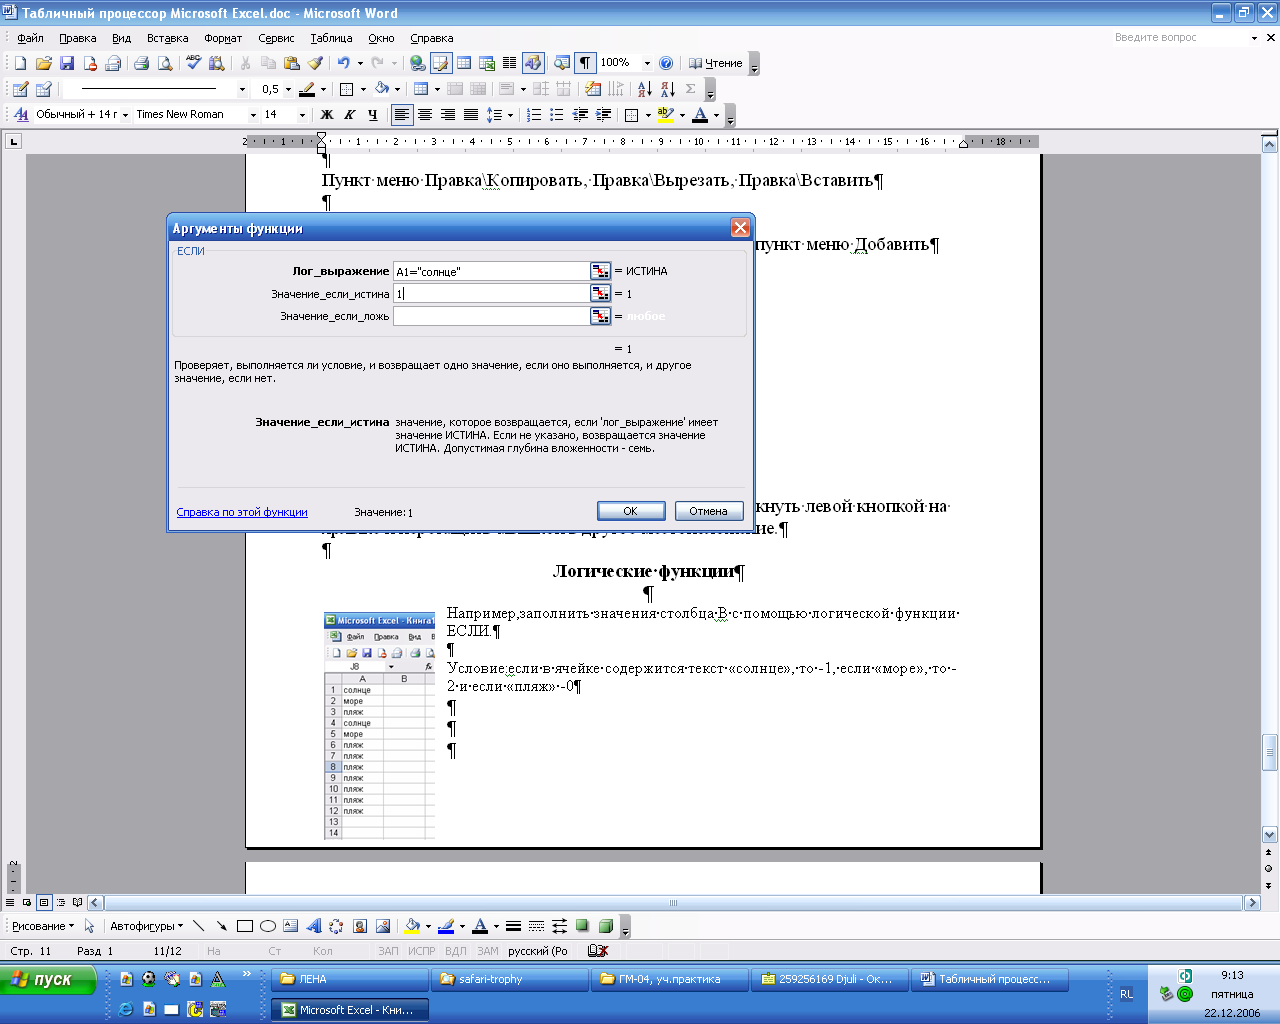Insert hyperlink with the globe icon
Viewport: 1280px width, 1024px height.
(418, 63)
